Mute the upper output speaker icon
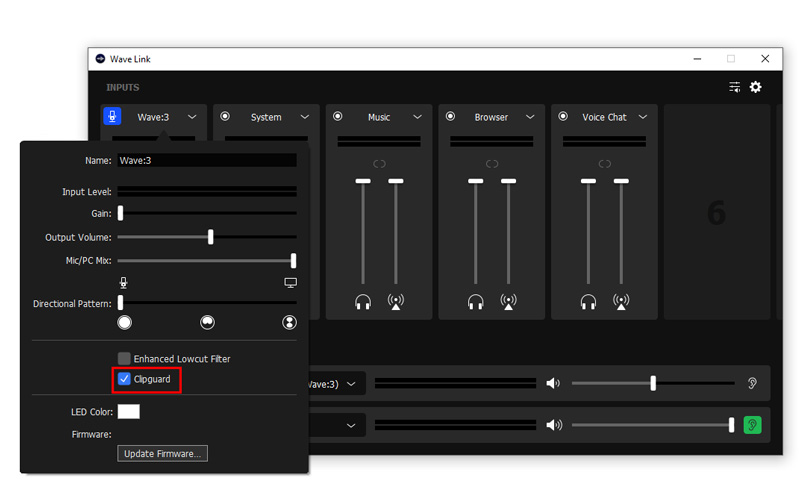The width and height of the screenshot is (800, 488). [553, 383]
